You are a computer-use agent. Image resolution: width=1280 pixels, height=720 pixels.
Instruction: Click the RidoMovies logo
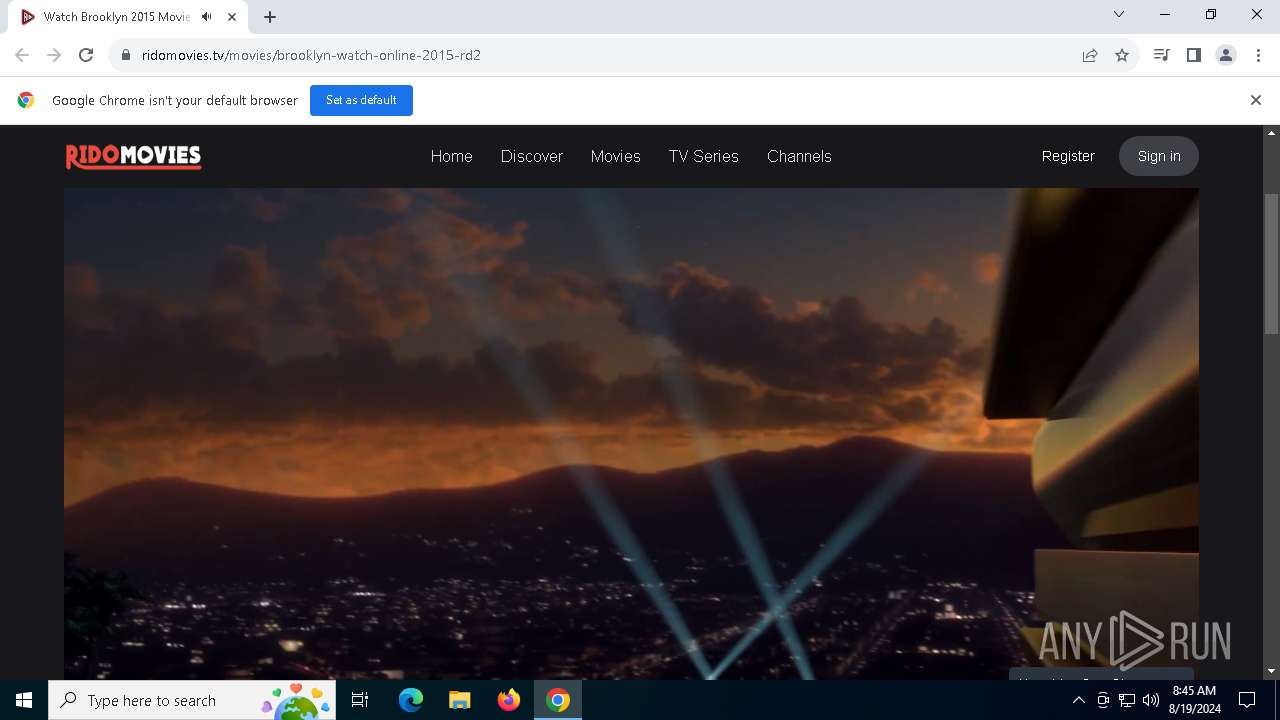click(133, 156)
